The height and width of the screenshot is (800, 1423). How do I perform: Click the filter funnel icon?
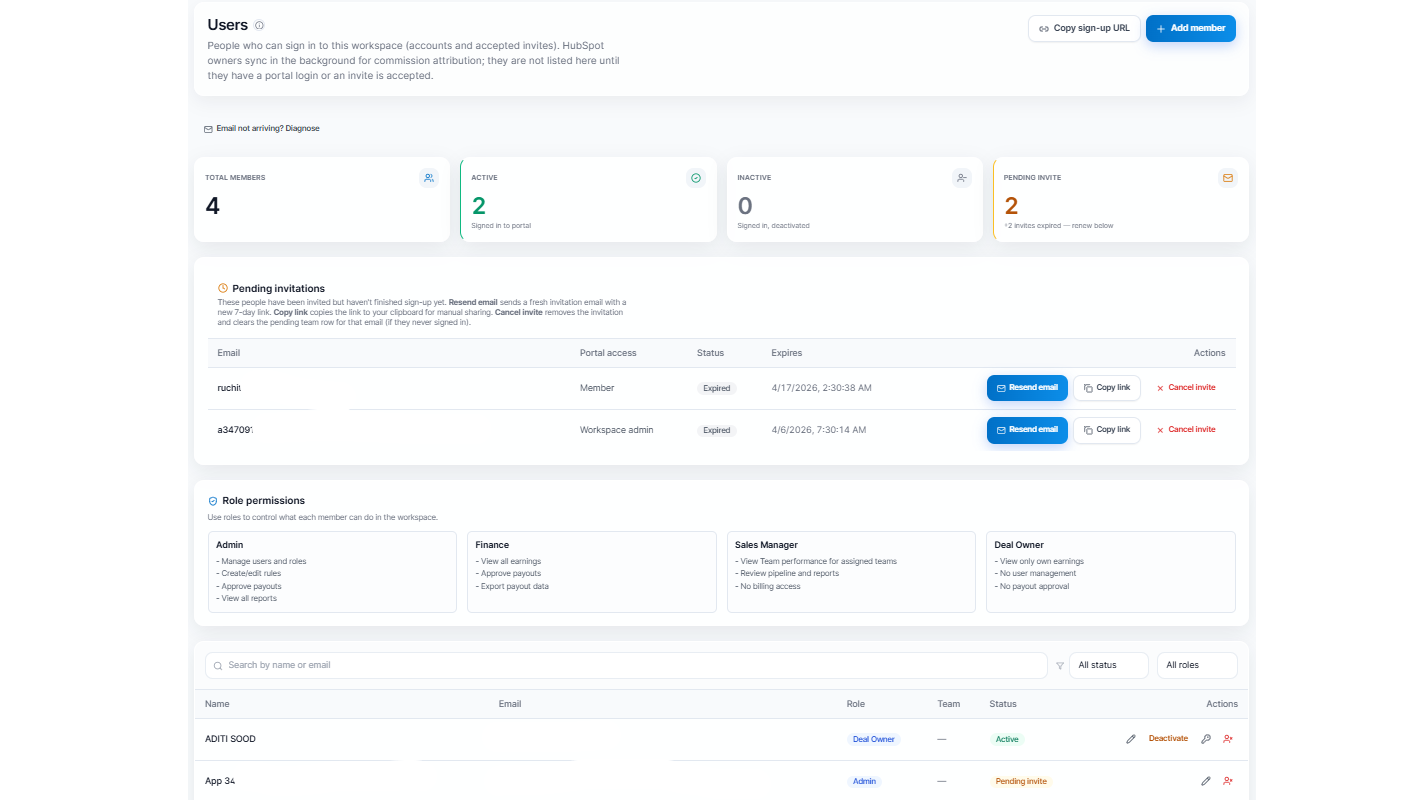[x=1060, y=665]
